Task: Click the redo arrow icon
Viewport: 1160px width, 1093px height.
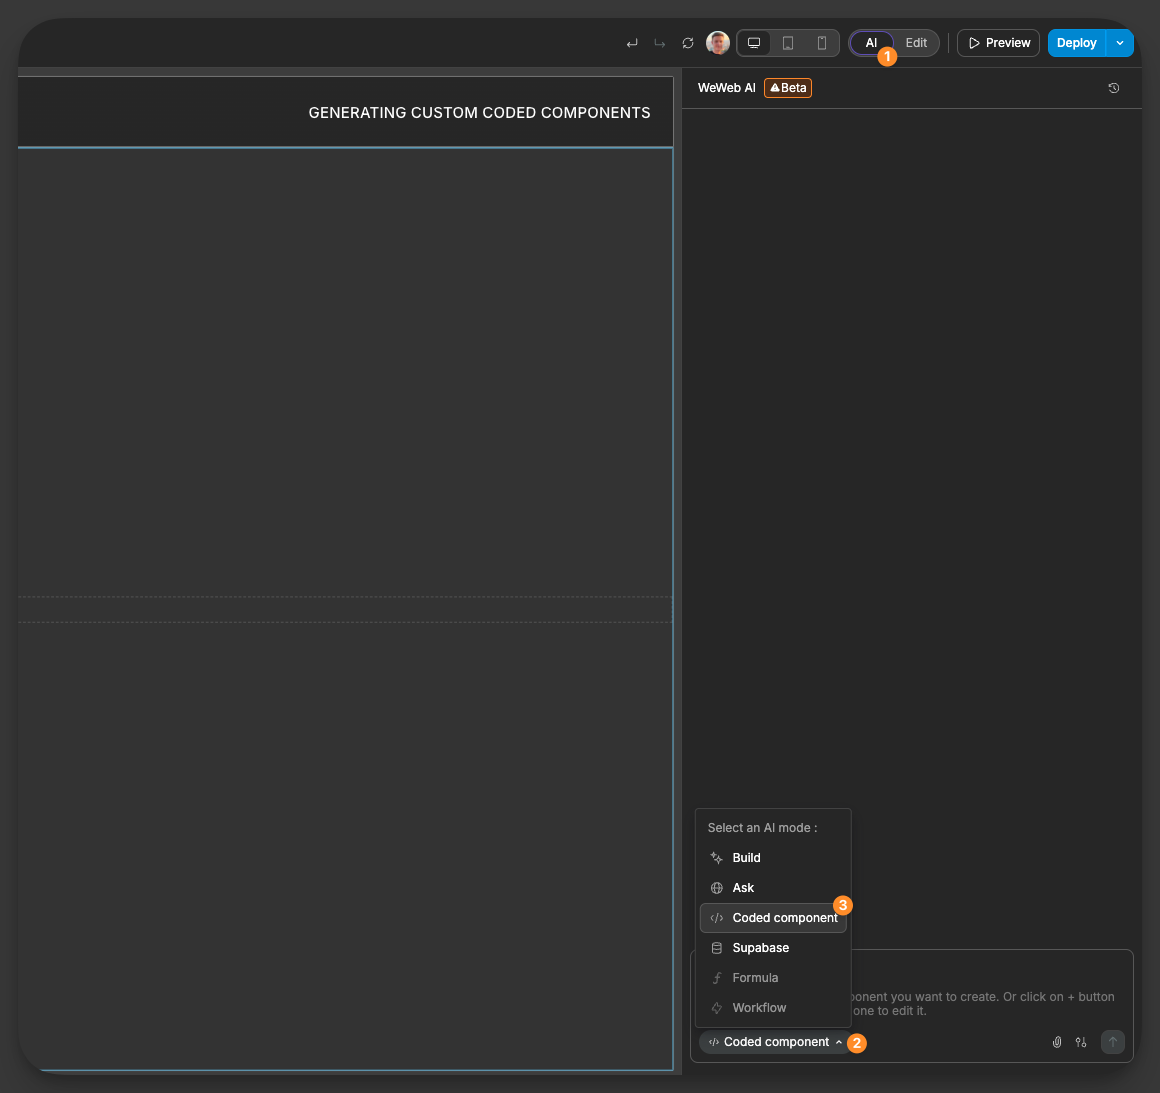Action: click(x=660, y=43)
